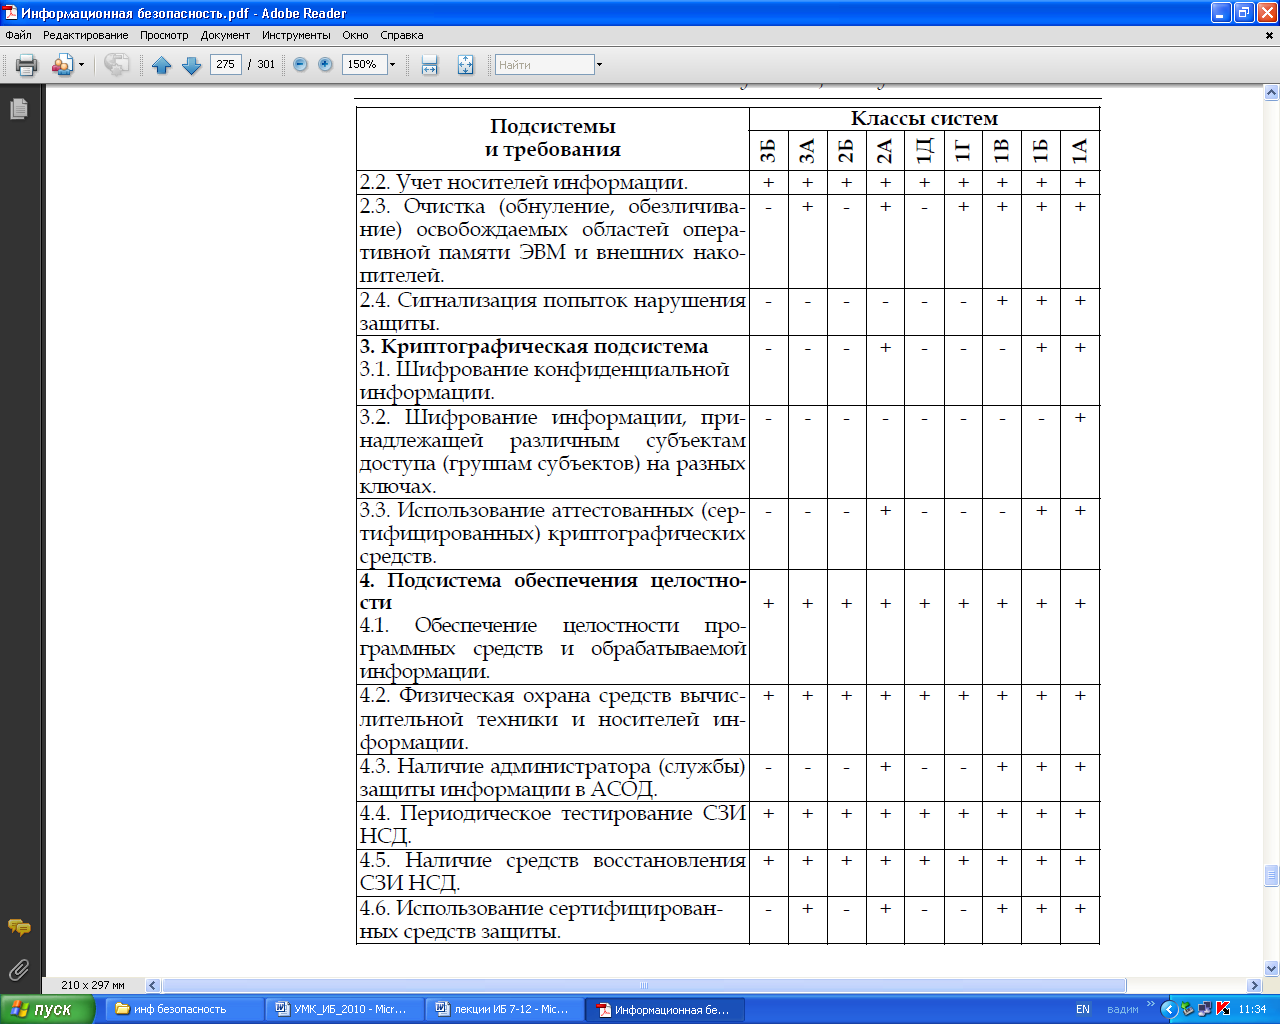The height and width of the screenshot is (1024, 1280).
Task: Click the Найти search field
Action: tap(545, 65)
